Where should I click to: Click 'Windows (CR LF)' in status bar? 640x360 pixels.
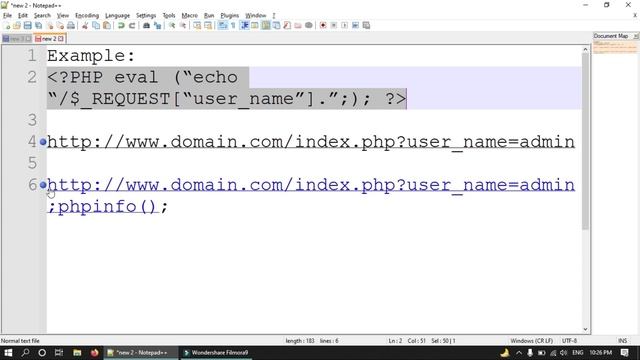point(531,340)
